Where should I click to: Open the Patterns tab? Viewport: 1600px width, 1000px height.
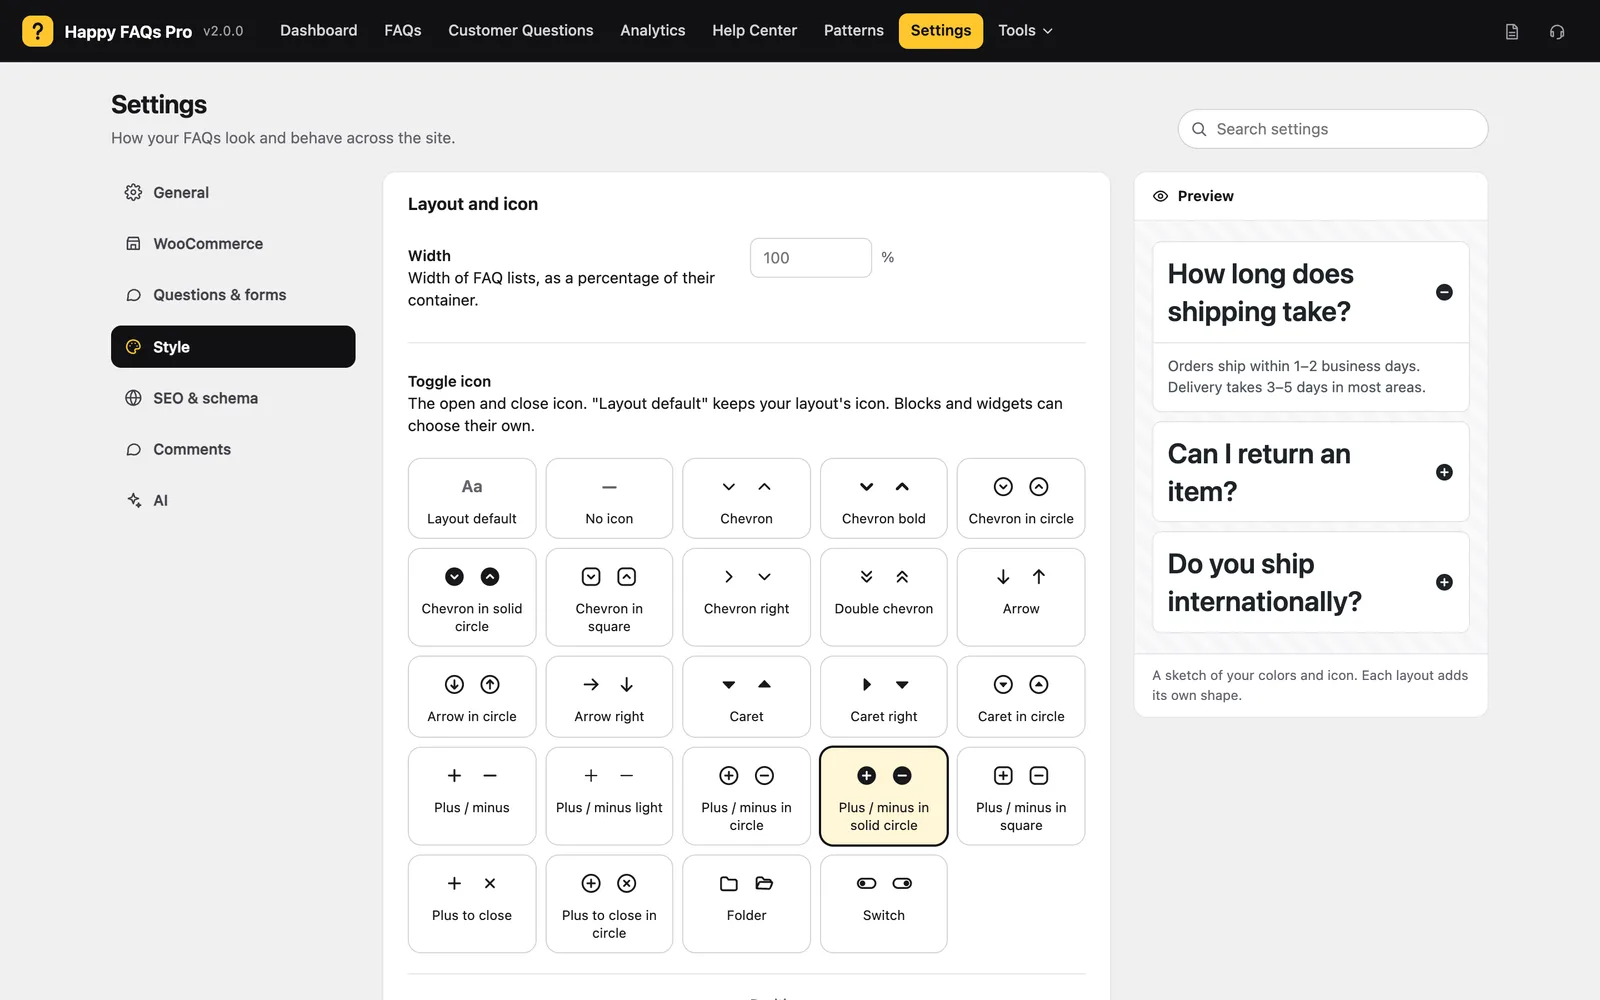point(853,31)
